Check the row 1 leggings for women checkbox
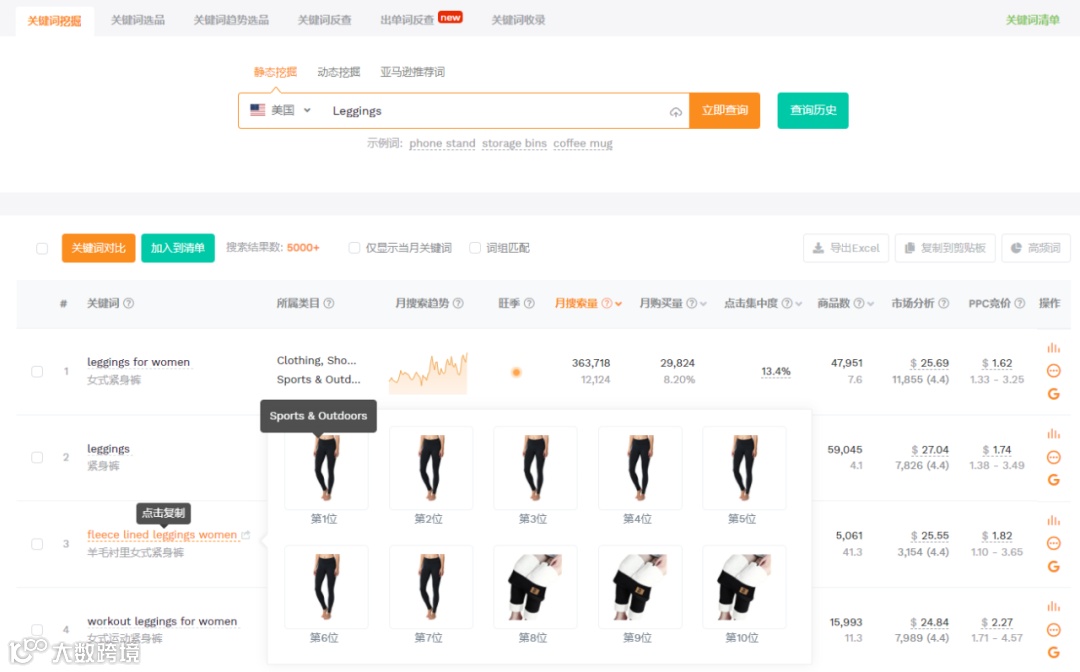Viewport: 1080px width, 672px height. point(37,371)
